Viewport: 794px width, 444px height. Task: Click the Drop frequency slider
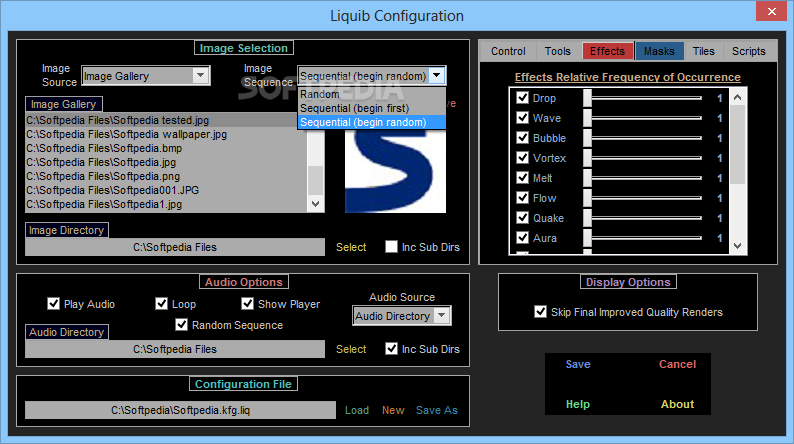point(643,98)
